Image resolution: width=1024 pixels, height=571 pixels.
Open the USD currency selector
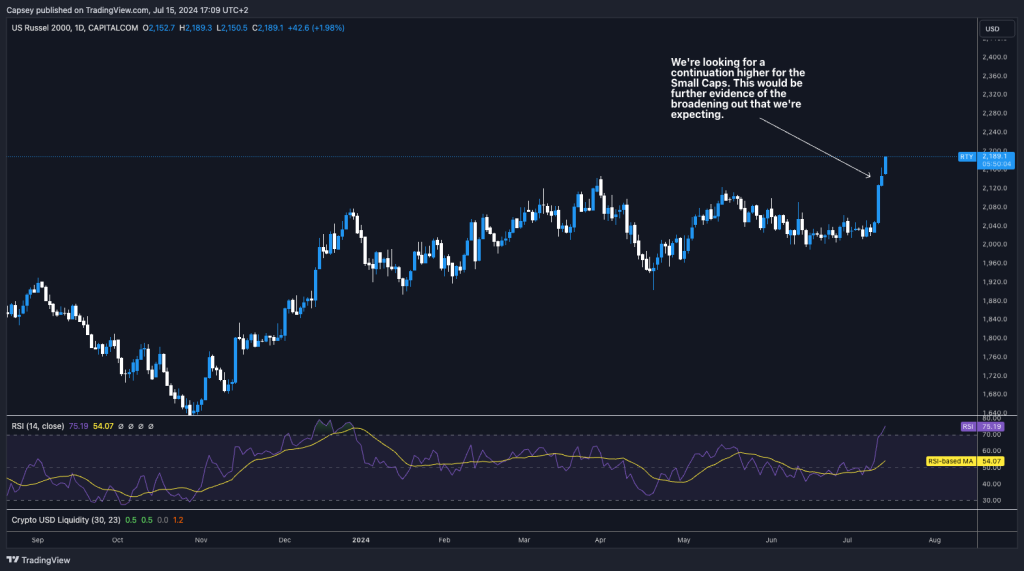tap(992, 29)
